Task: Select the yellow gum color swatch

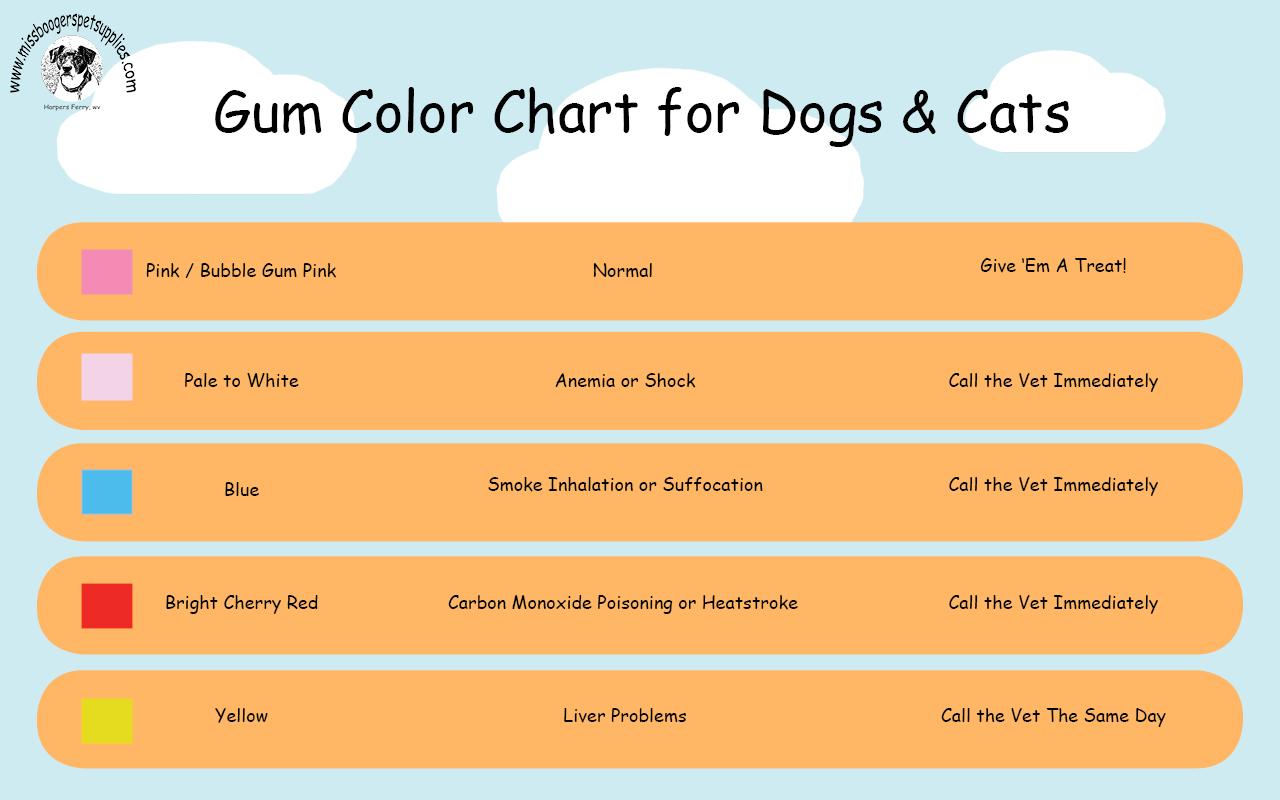Action: (107, 721)
